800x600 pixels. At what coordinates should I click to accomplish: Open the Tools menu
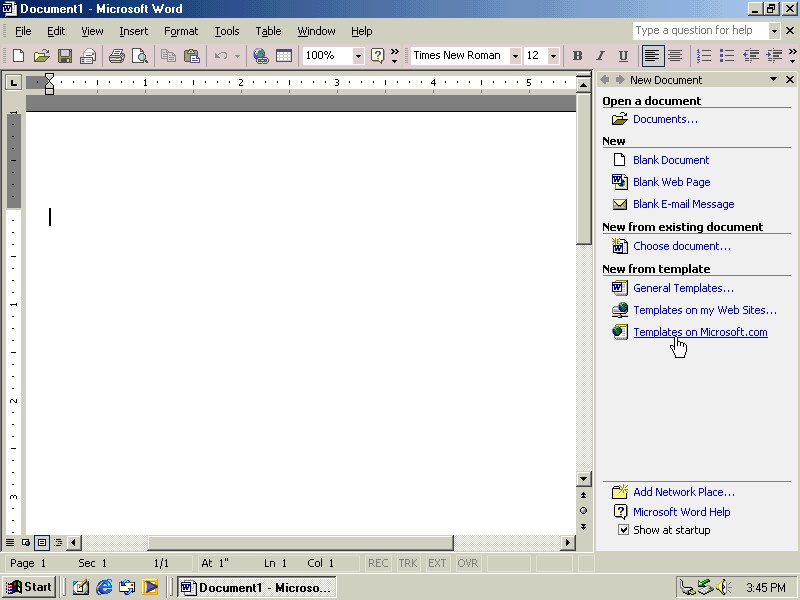tap(227, 31)
